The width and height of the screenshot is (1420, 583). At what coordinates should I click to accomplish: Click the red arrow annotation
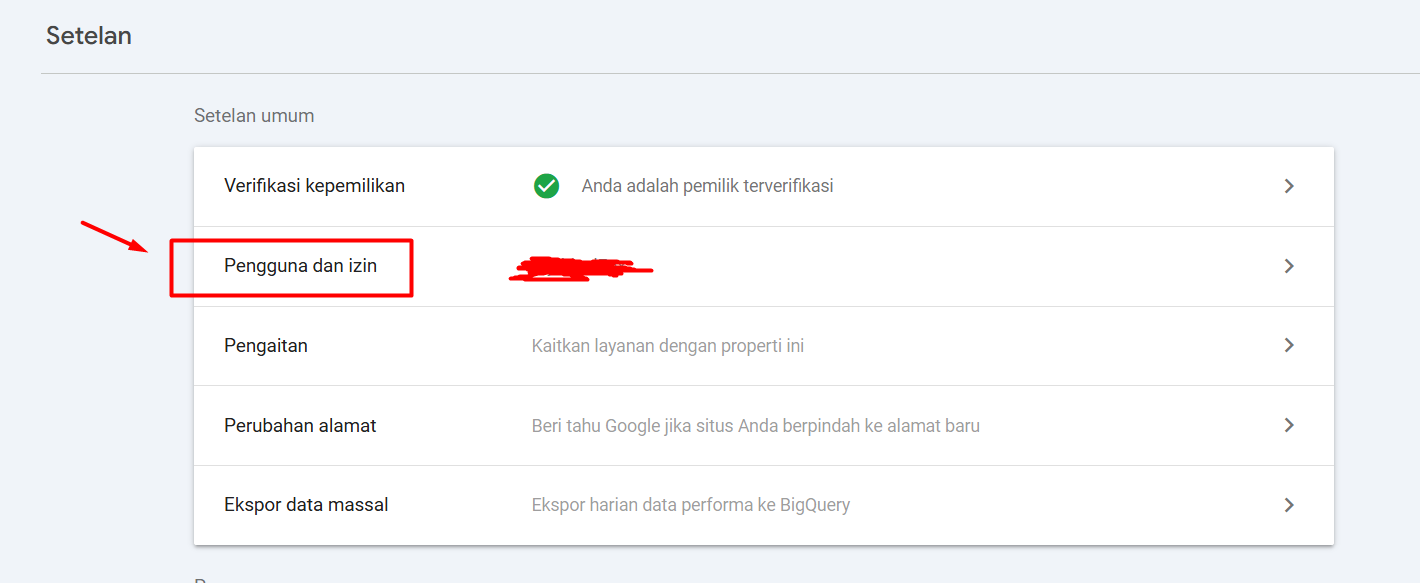(x=114, y=236)
